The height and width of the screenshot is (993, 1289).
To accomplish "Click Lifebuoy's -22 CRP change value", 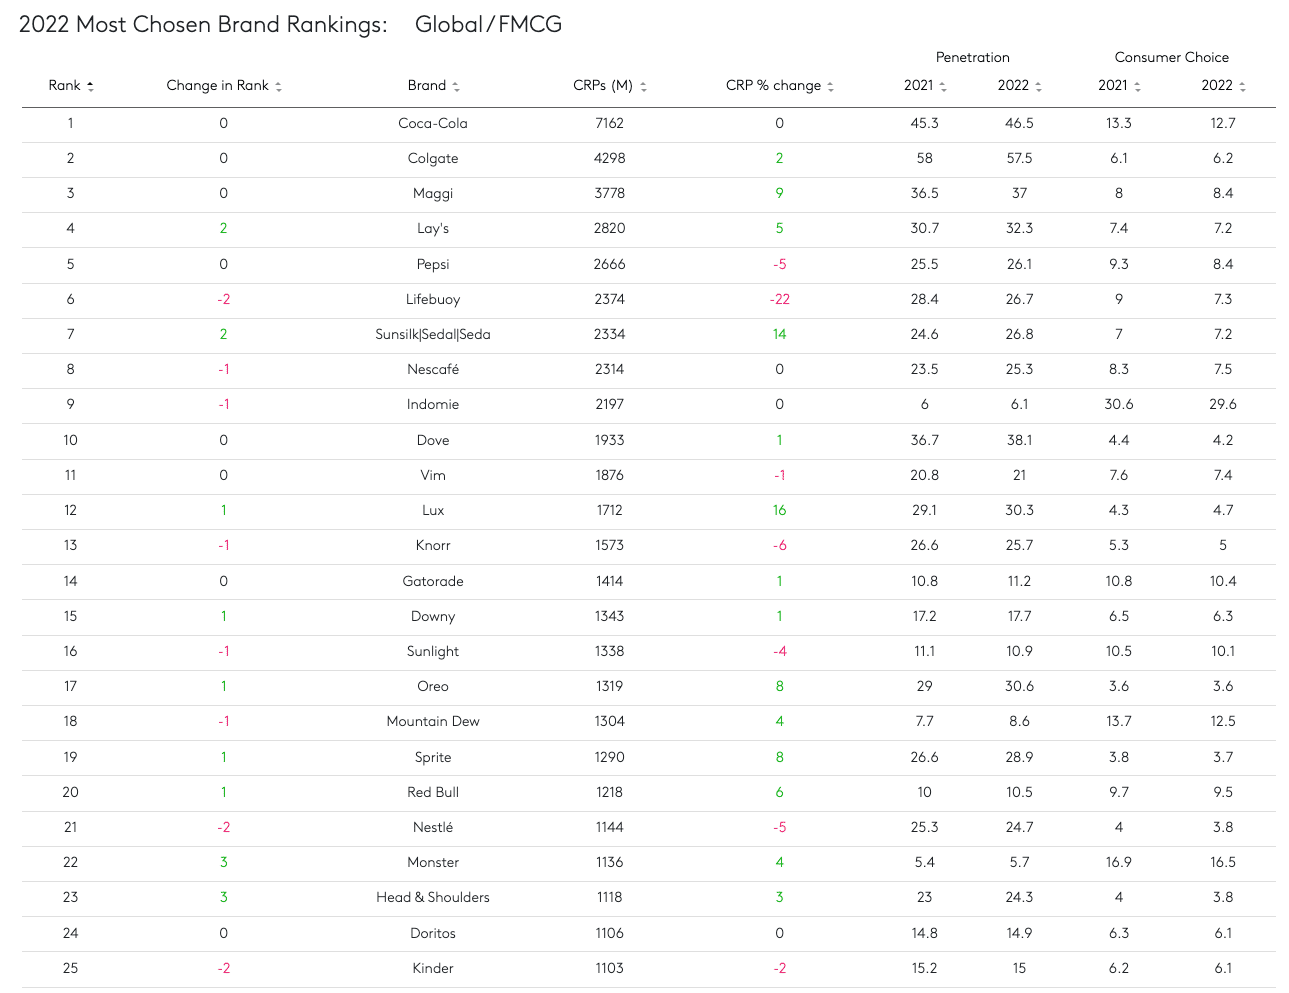I will (x=780, y=300).
